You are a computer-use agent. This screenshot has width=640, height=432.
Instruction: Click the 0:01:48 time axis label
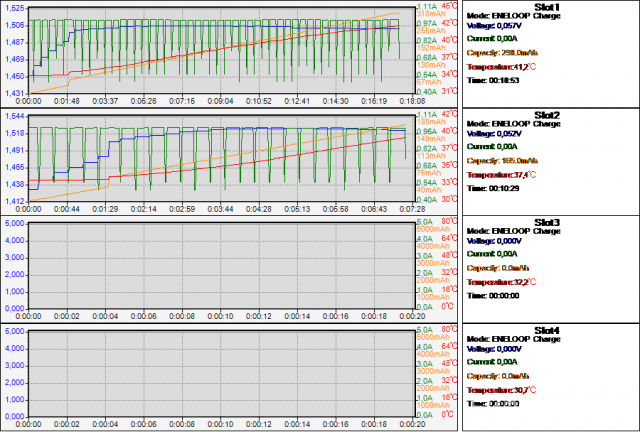[67, 101]
